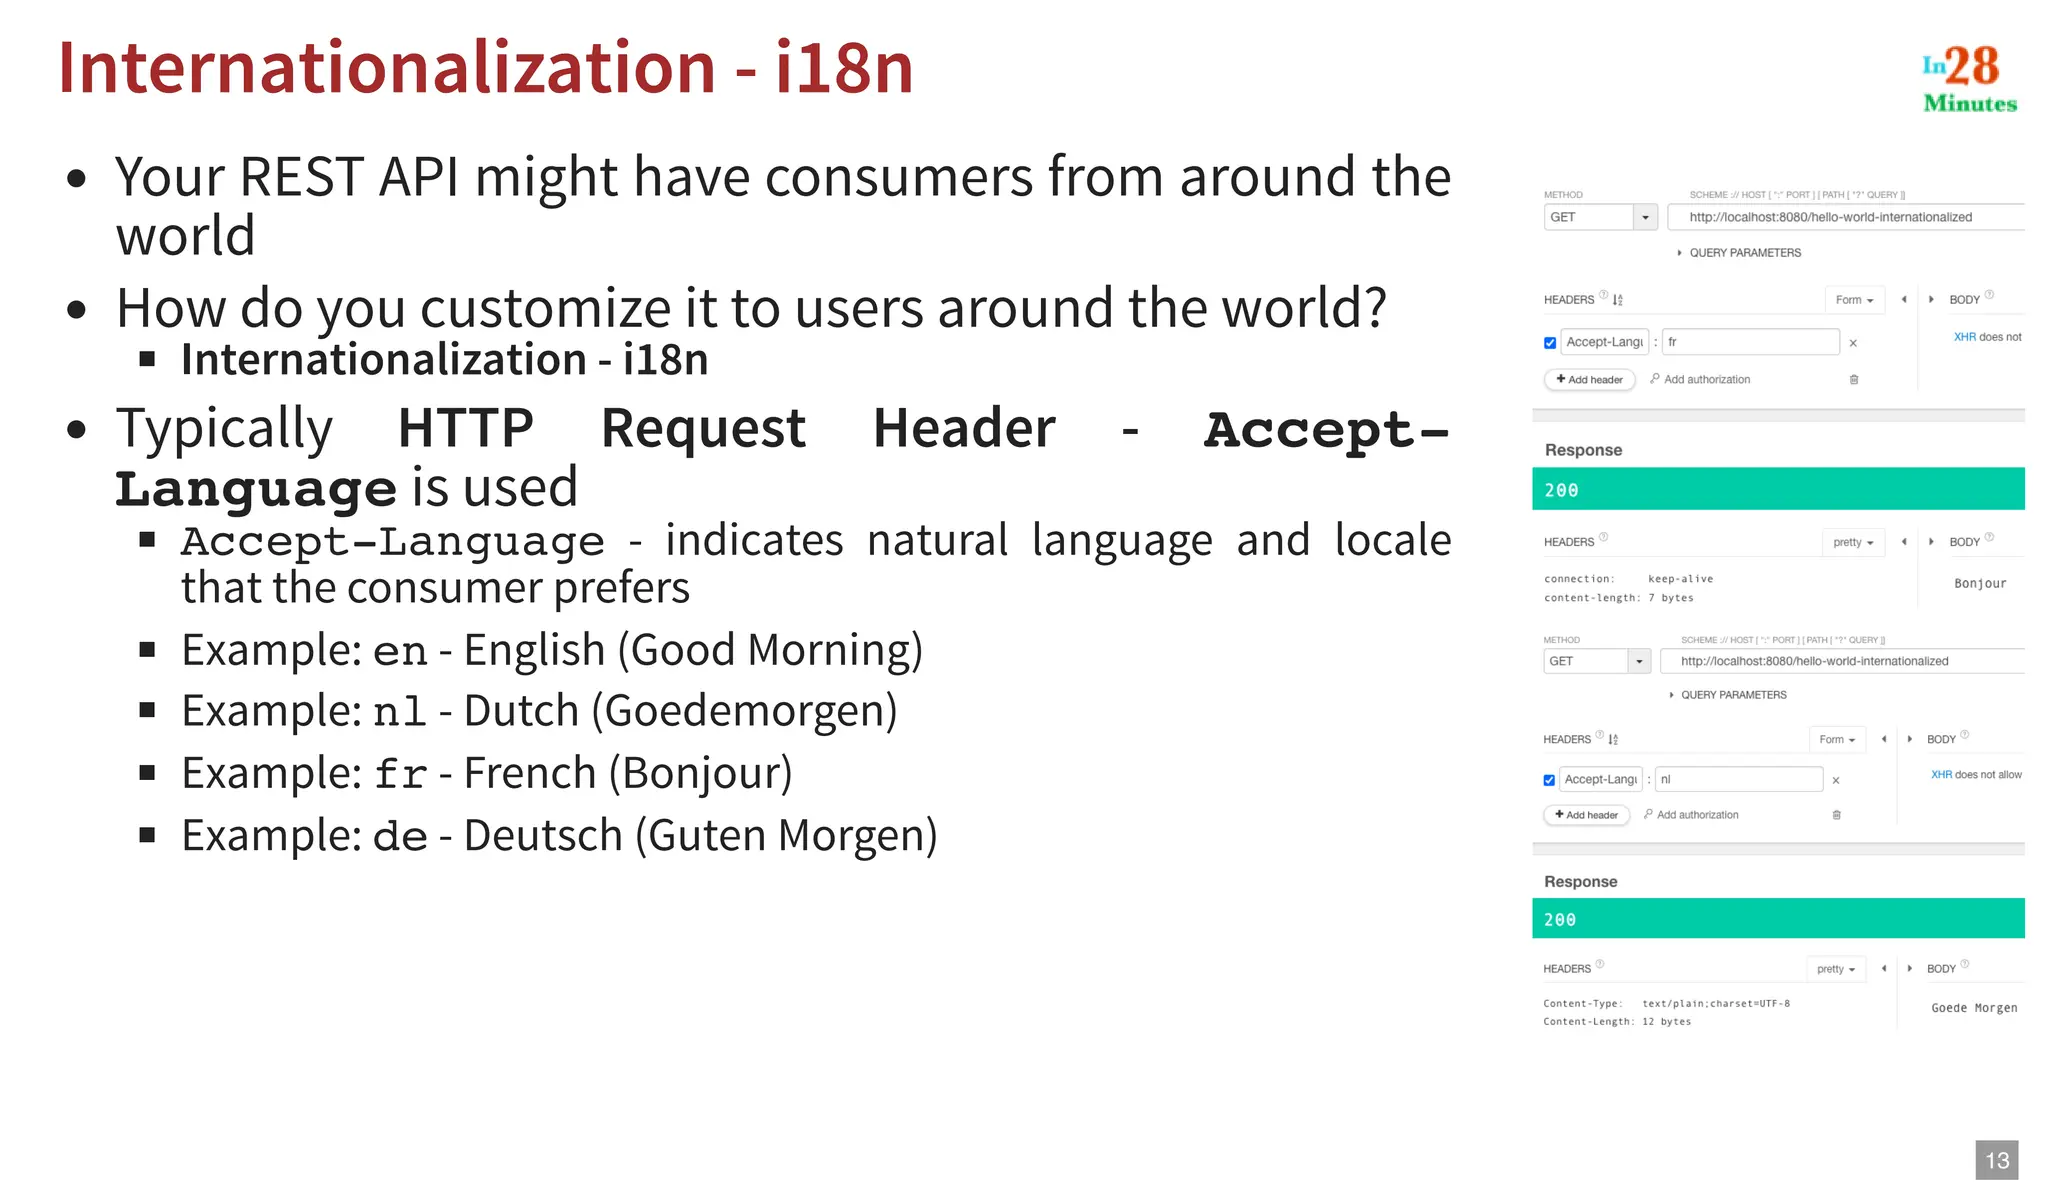The width and height of the screenshot is (2048, 1195).
Task: Click the slide number 13 badge
Action: (x=1997, y=1160)
